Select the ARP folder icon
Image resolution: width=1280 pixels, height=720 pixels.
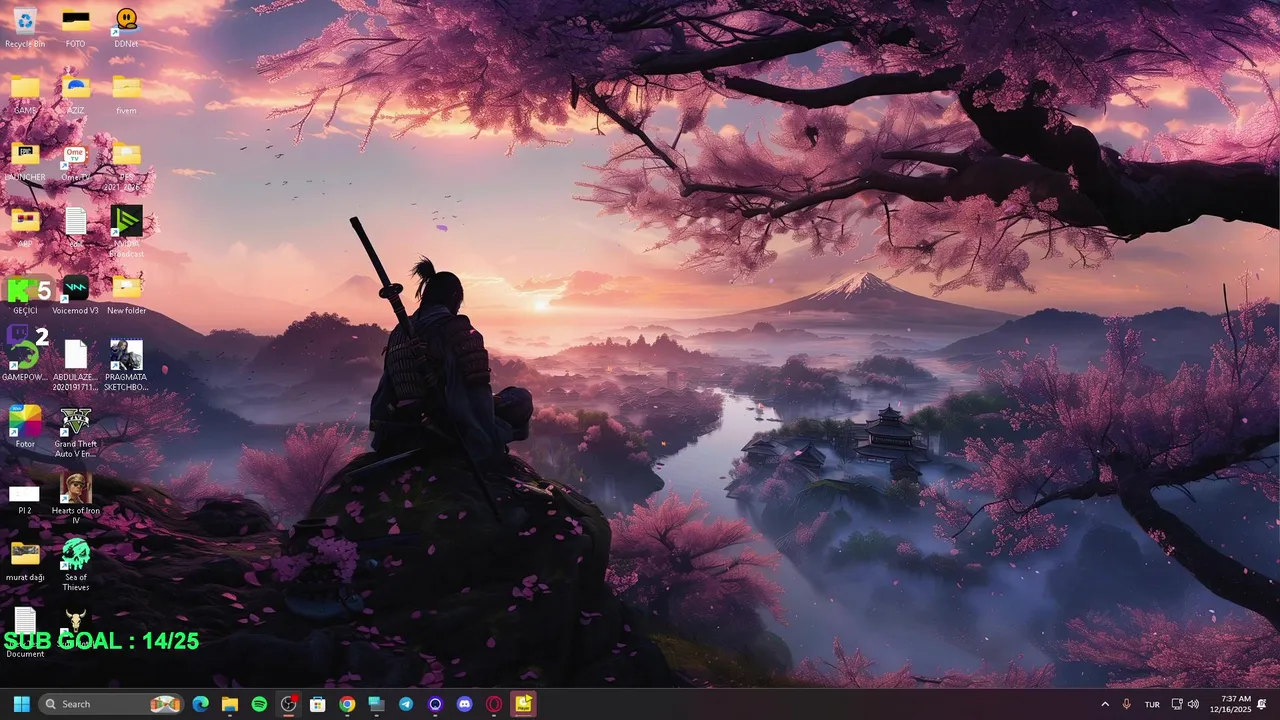[x=25, y=227]
